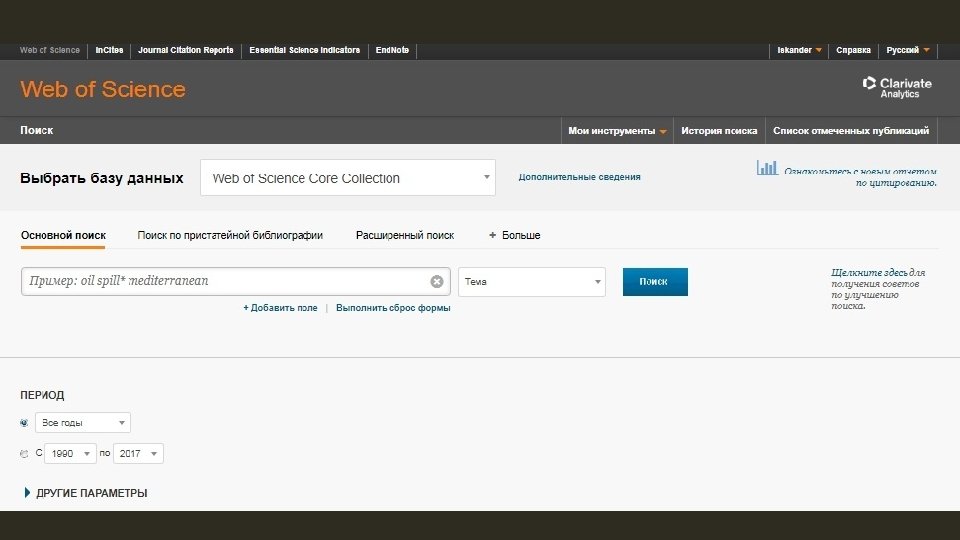Viewport: 960px width, 540px height.
Task: Open the Web of Science Core Collection dropdown
Action: pos(348,178)
